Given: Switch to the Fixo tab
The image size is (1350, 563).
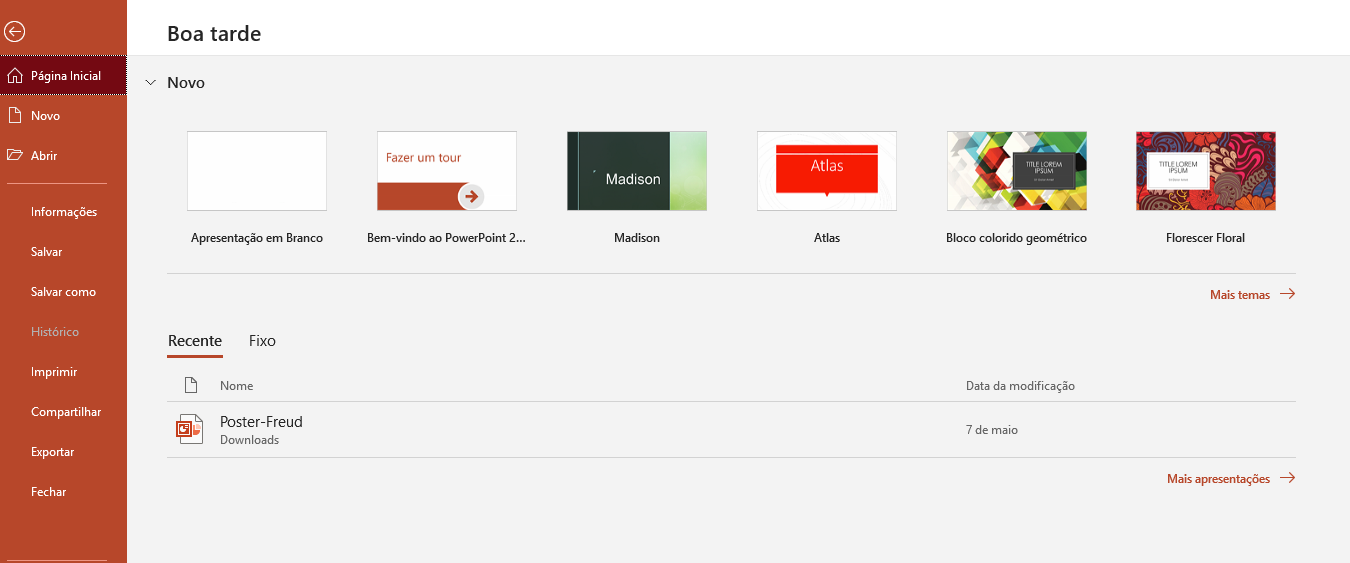Looking at the screenshot, I should tap(262, 341).
